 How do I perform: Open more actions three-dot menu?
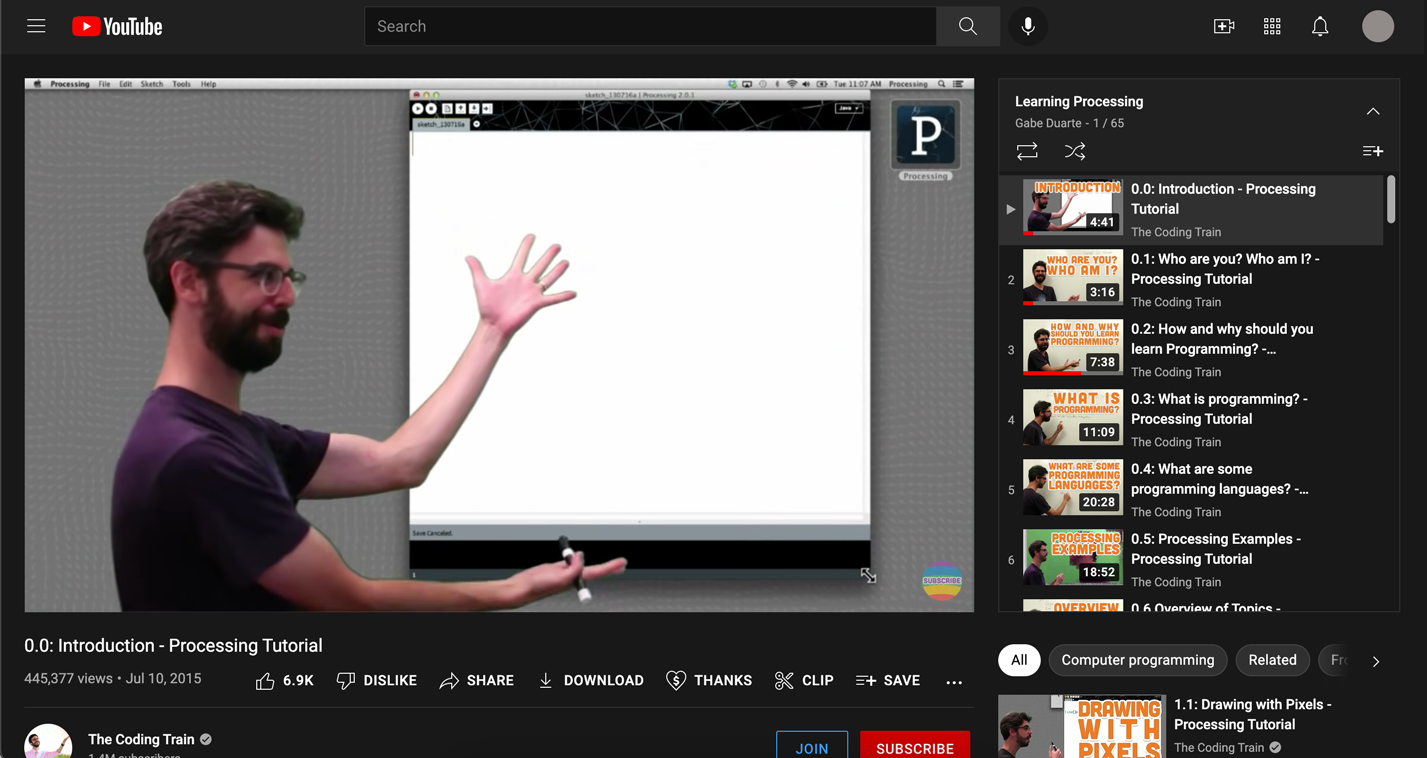pyautogui.click(x=954, y=682)
